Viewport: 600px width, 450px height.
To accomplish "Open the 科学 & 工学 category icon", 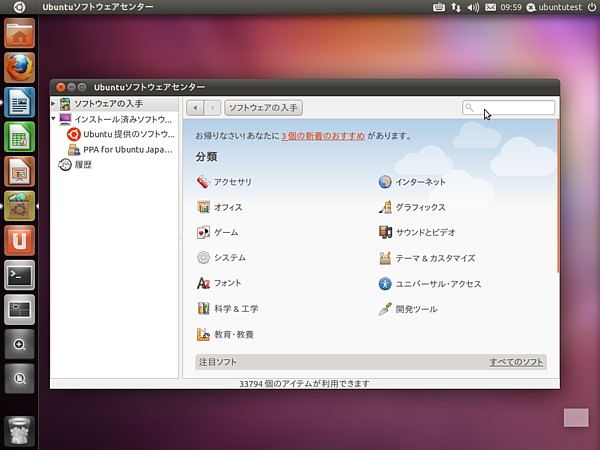I will 203,308.
